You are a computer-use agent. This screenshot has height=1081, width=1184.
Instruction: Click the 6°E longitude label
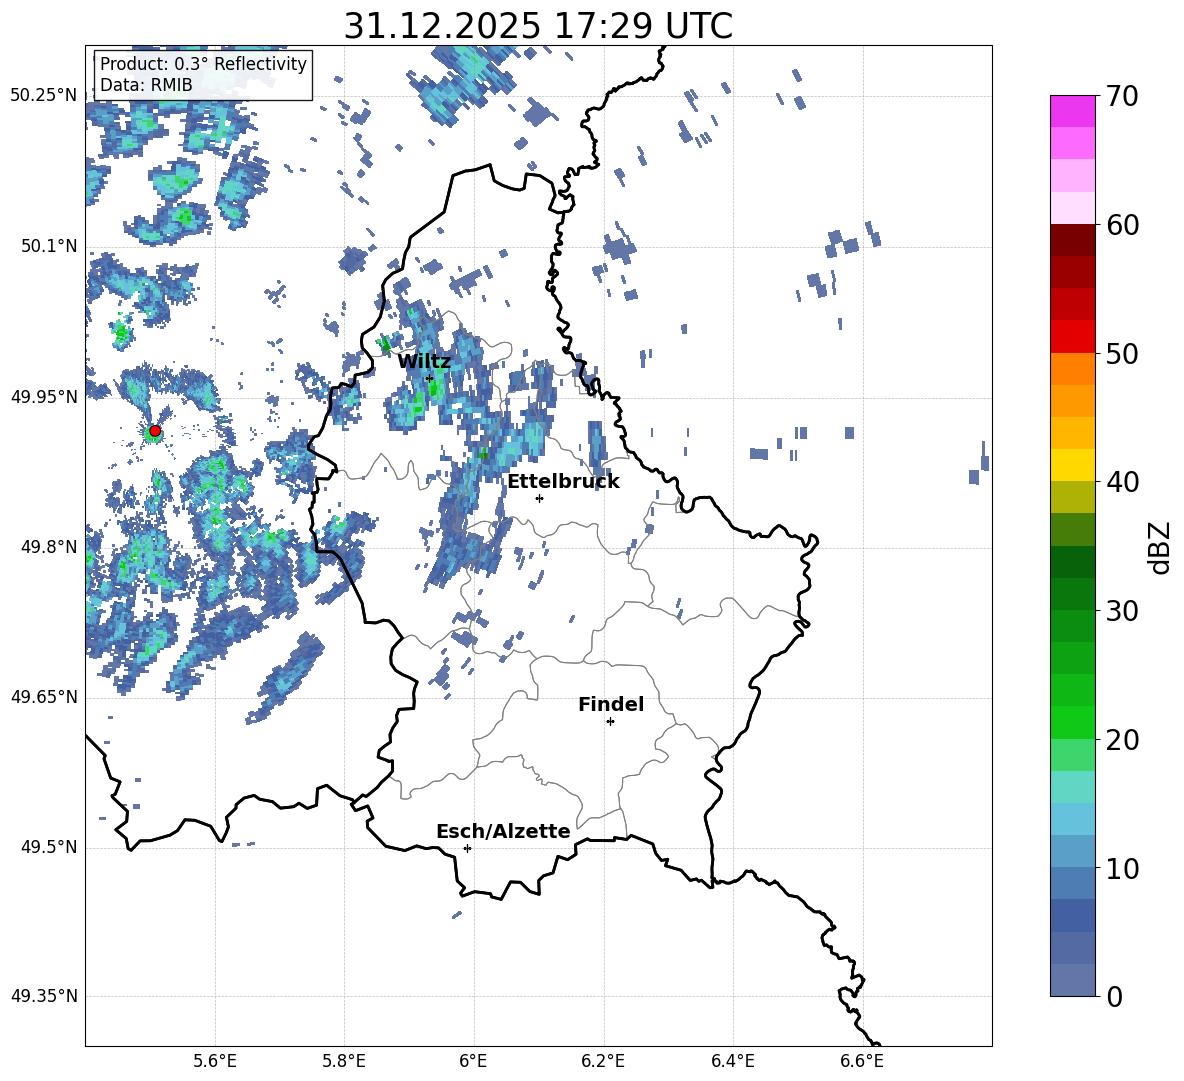pyautogui.click(x=473, y=1061)
